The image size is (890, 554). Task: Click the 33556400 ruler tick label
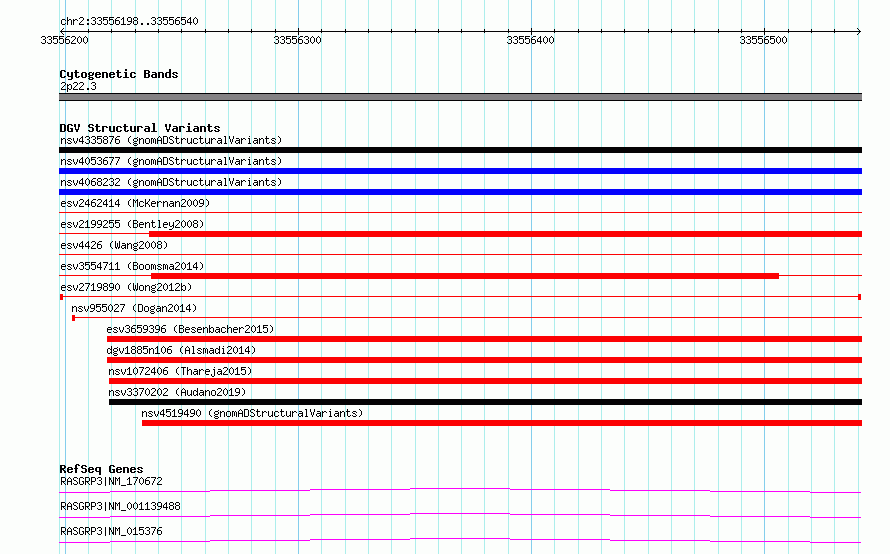pos(530,40)
